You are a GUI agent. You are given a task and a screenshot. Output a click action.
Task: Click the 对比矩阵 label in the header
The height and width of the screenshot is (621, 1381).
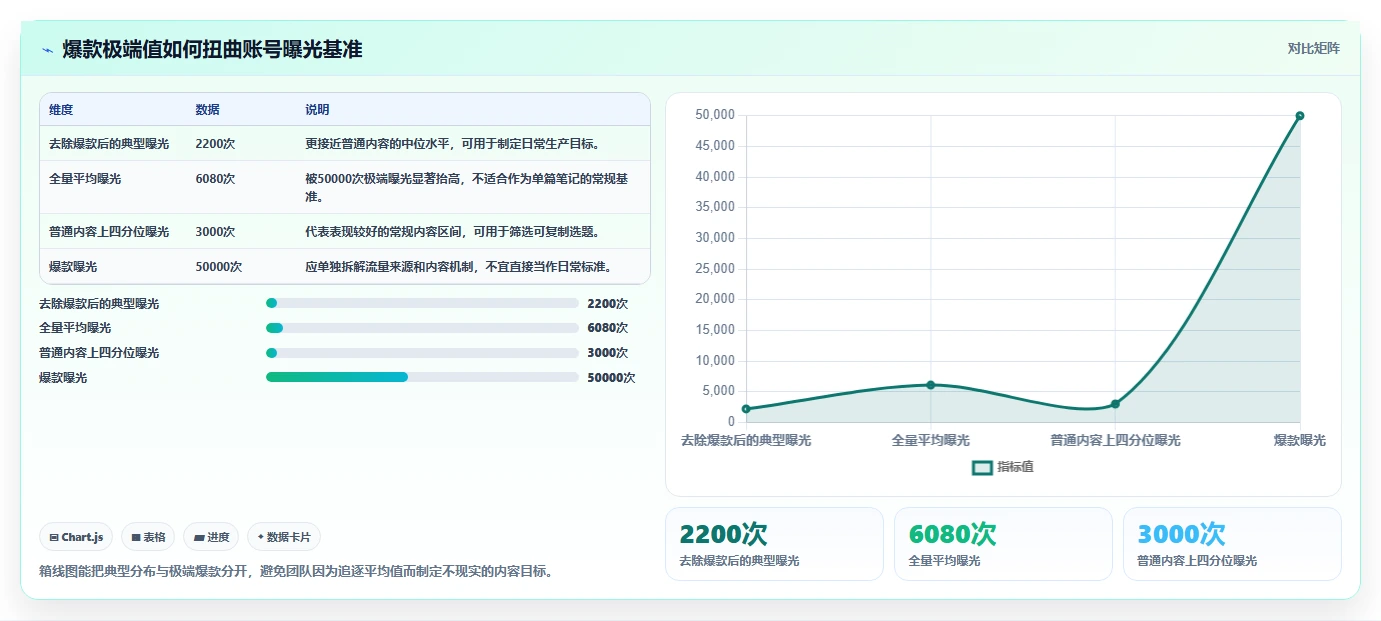click(x=1313, y=48)
